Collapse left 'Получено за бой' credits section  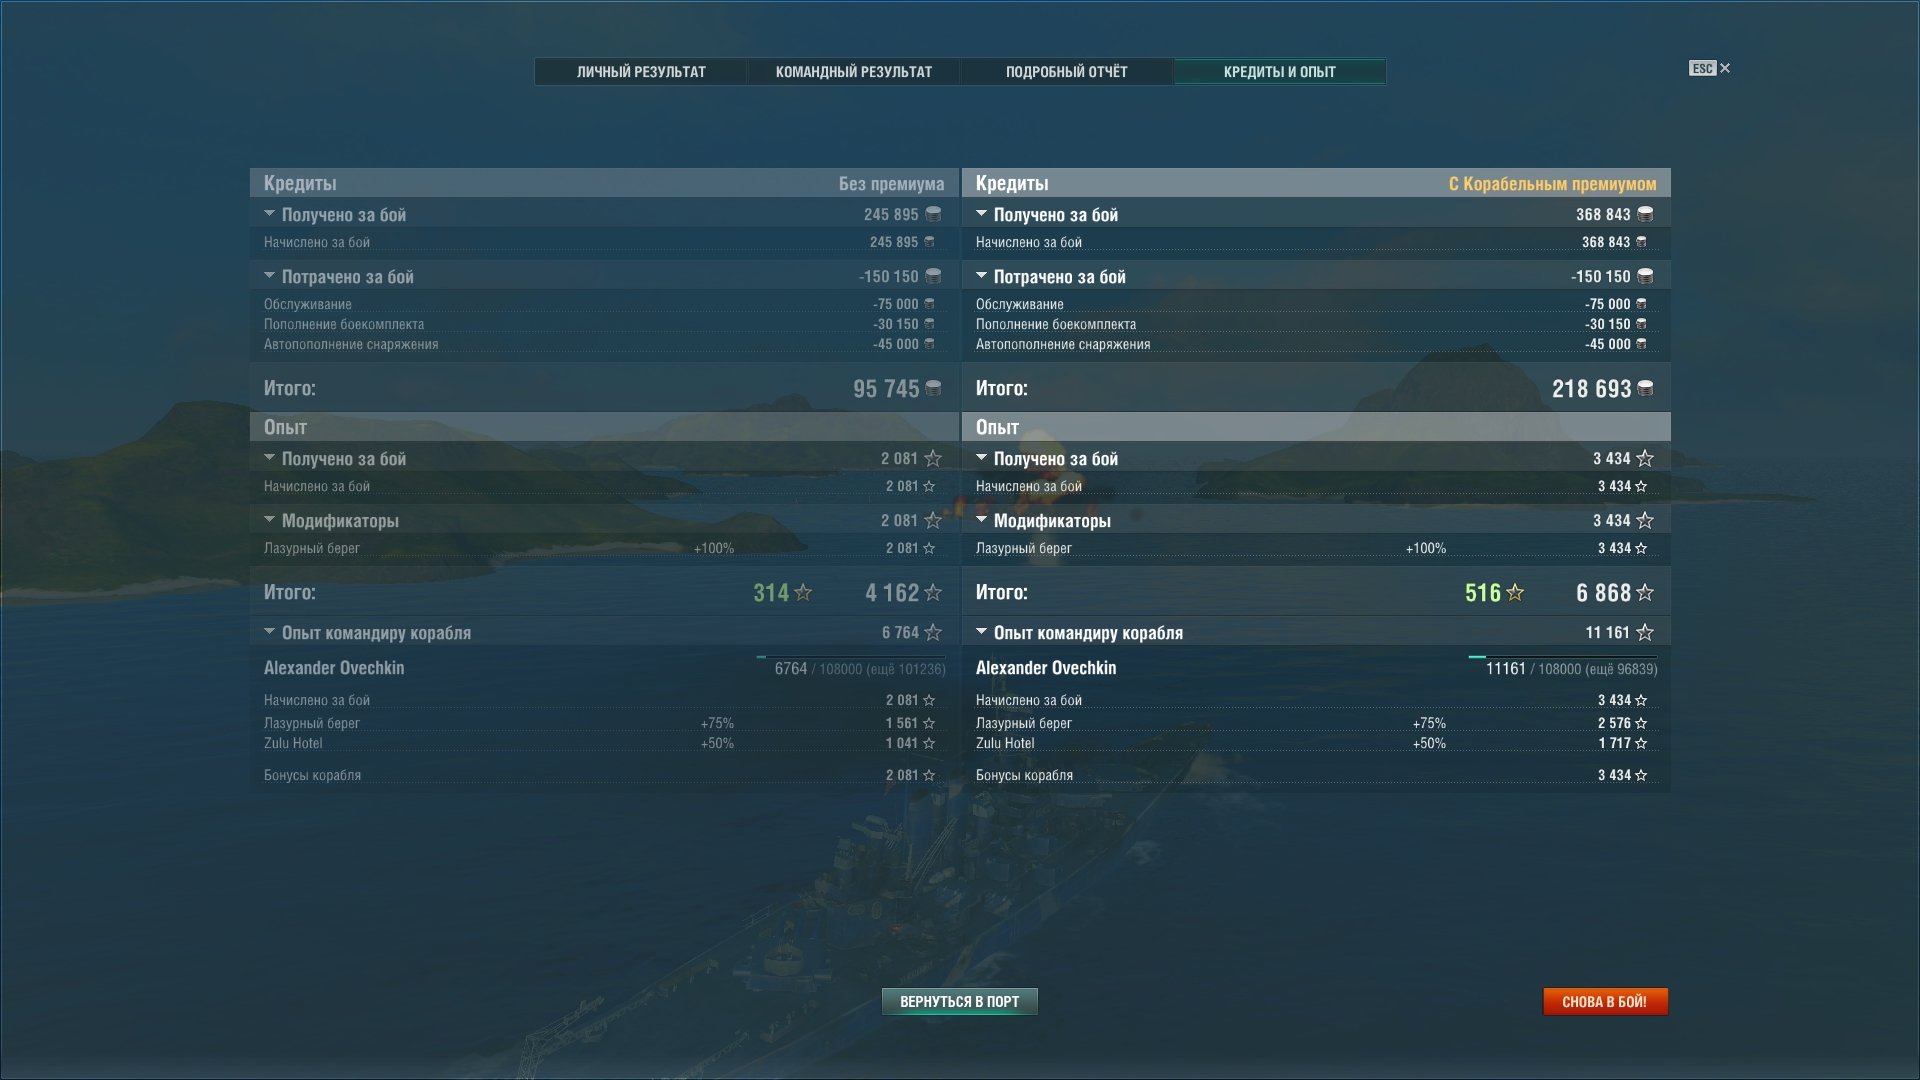pos(269,213)
